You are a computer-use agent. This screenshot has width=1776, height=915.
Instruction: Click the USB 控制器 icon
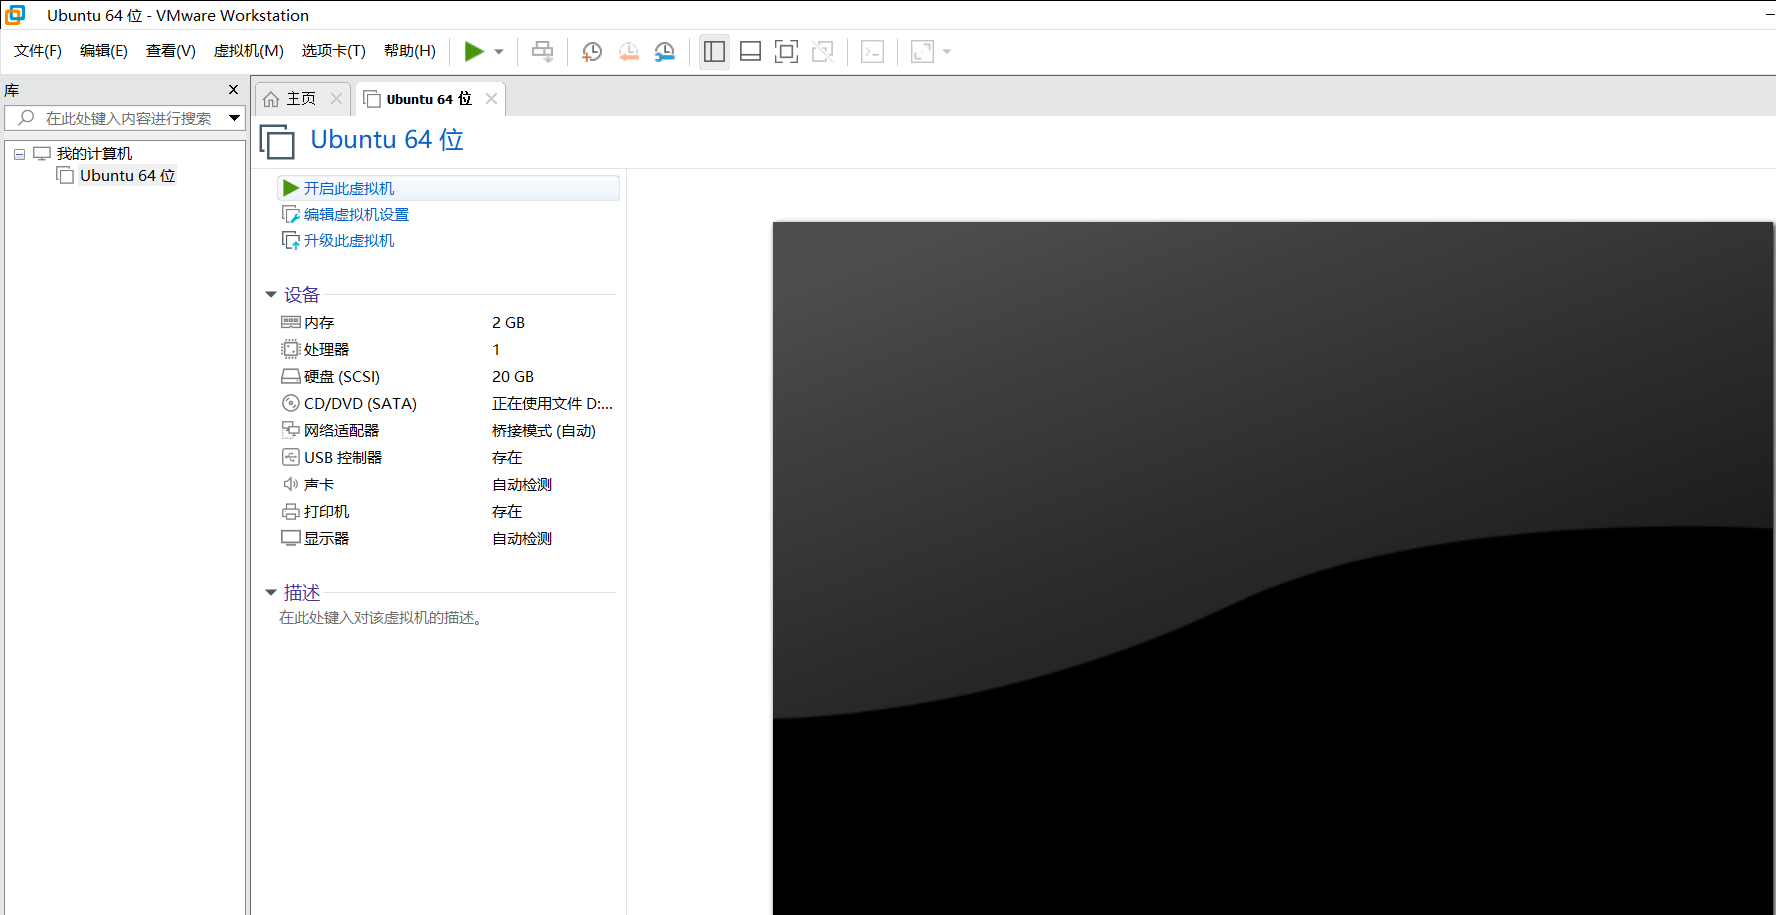coord(291,457)
